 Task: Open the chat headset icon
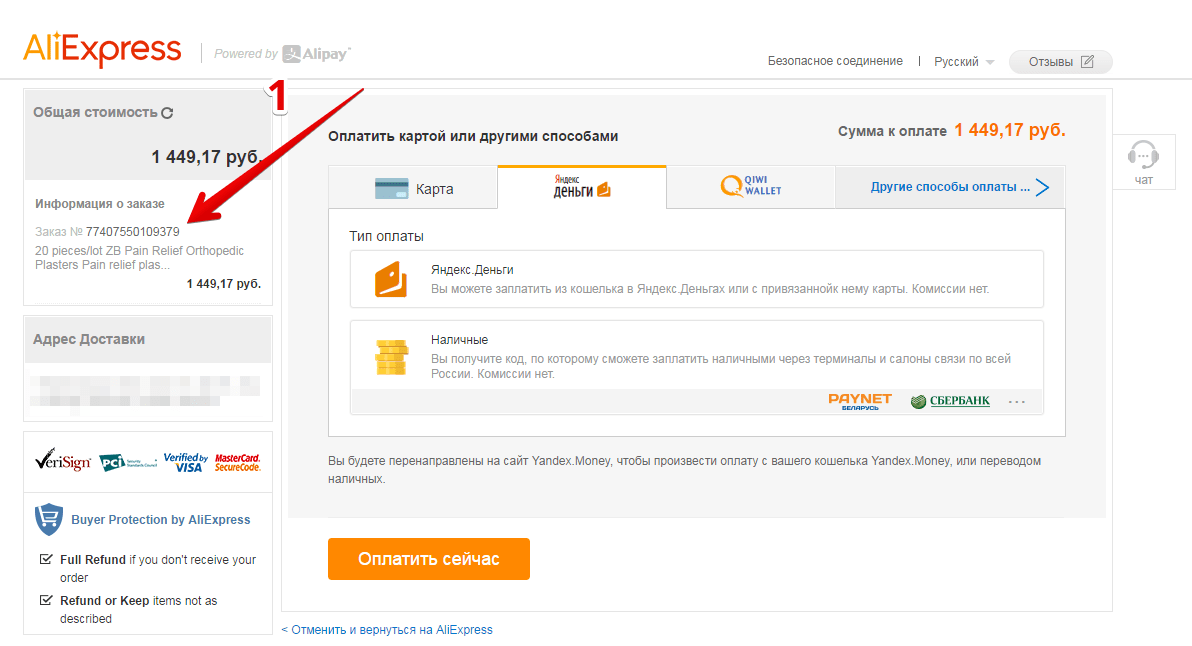pyautogui.click(x=1143, y=154)
